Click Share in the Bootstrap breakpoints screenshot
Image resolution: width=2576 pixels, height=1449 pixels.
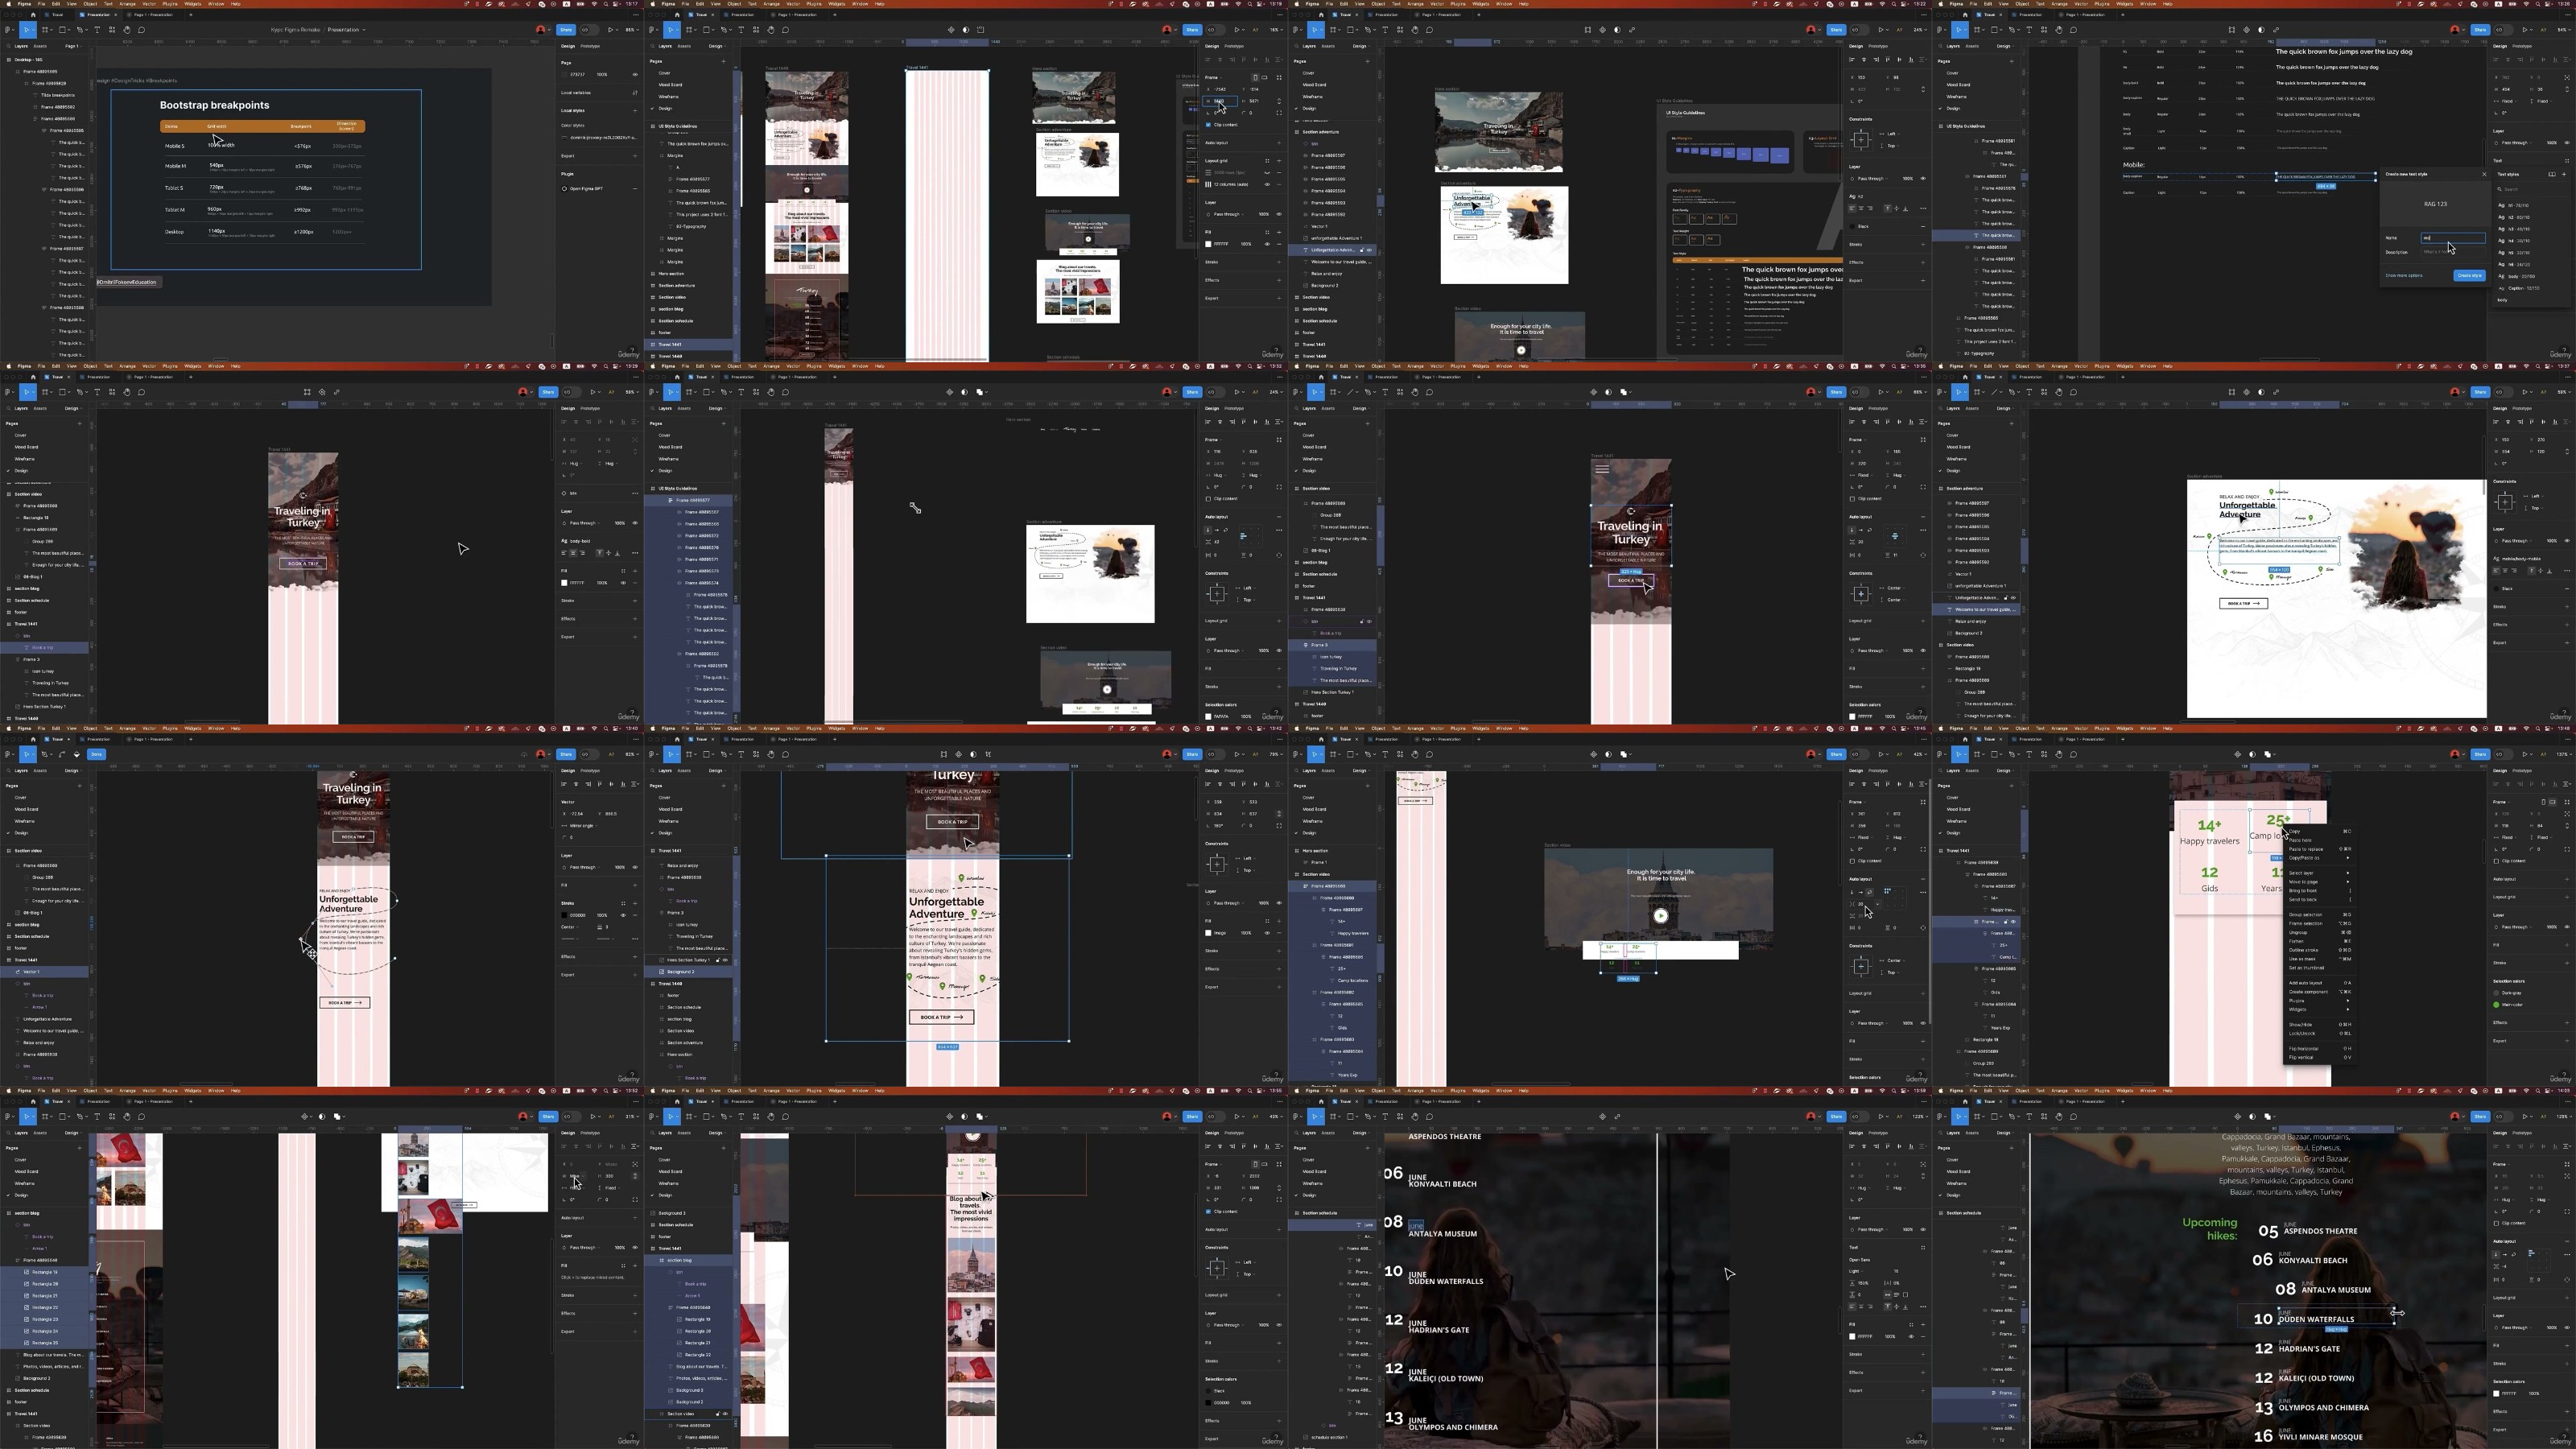click(566, 30)
